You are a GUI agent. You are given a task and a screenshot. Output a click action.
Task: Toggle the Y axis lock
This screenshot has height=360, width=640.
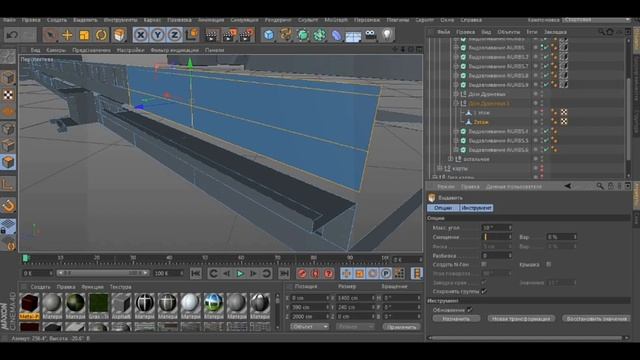(x=158, y=35)
